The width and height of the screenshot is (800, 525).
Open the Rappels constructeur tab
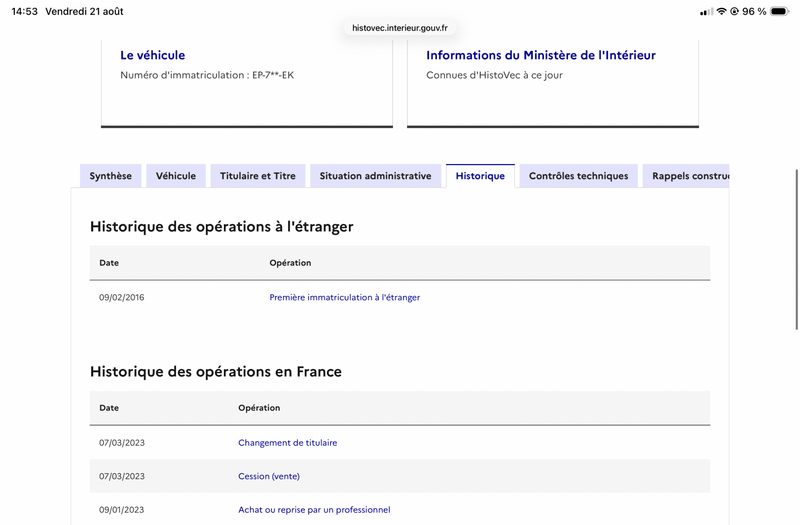686,176
